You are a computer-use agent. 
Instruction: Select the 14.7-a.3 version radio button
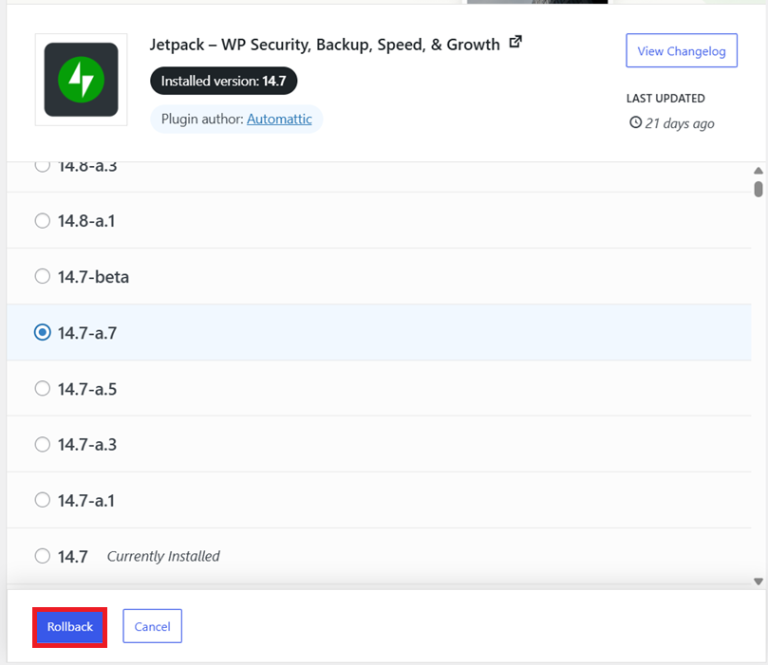point(43,445)
